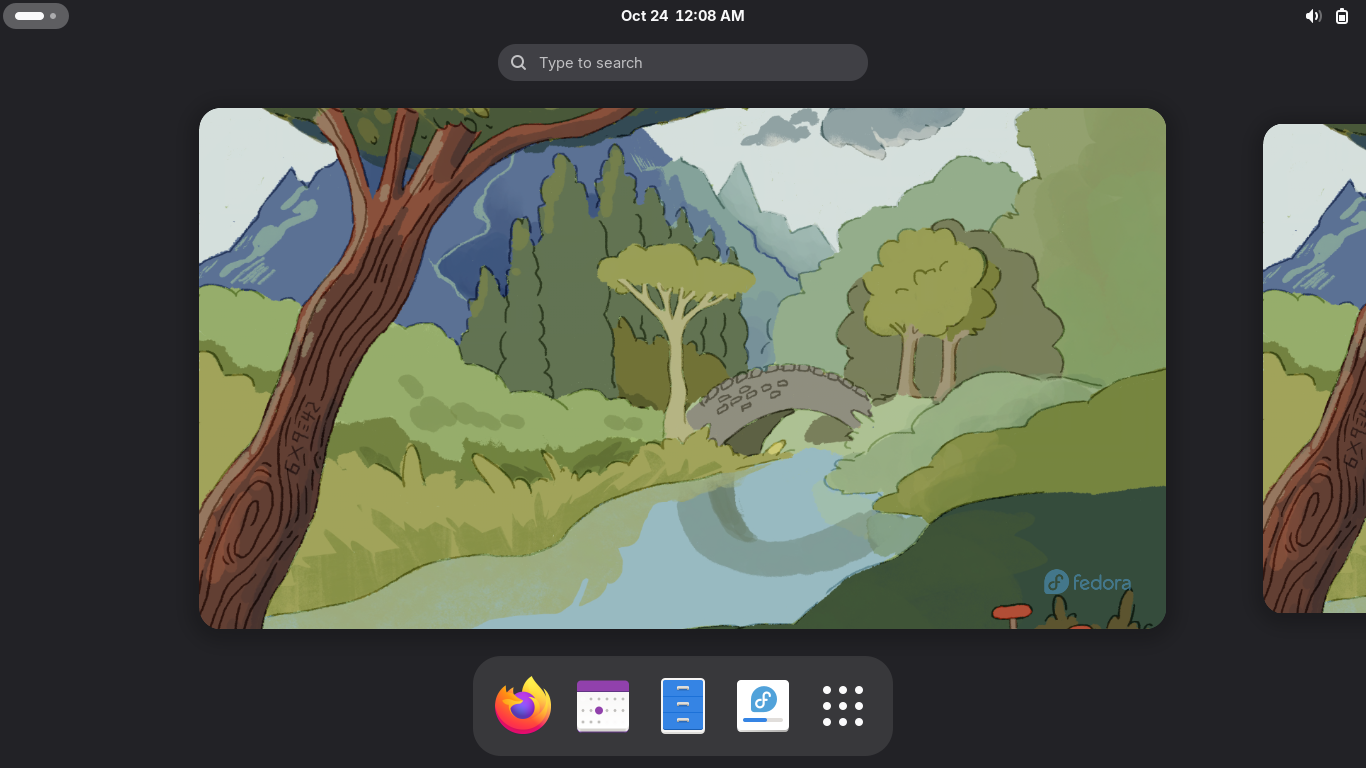Click the volume speaker icon in the top bar
The width and height of the screenshot is (1366, 768).
[1313, 16]
